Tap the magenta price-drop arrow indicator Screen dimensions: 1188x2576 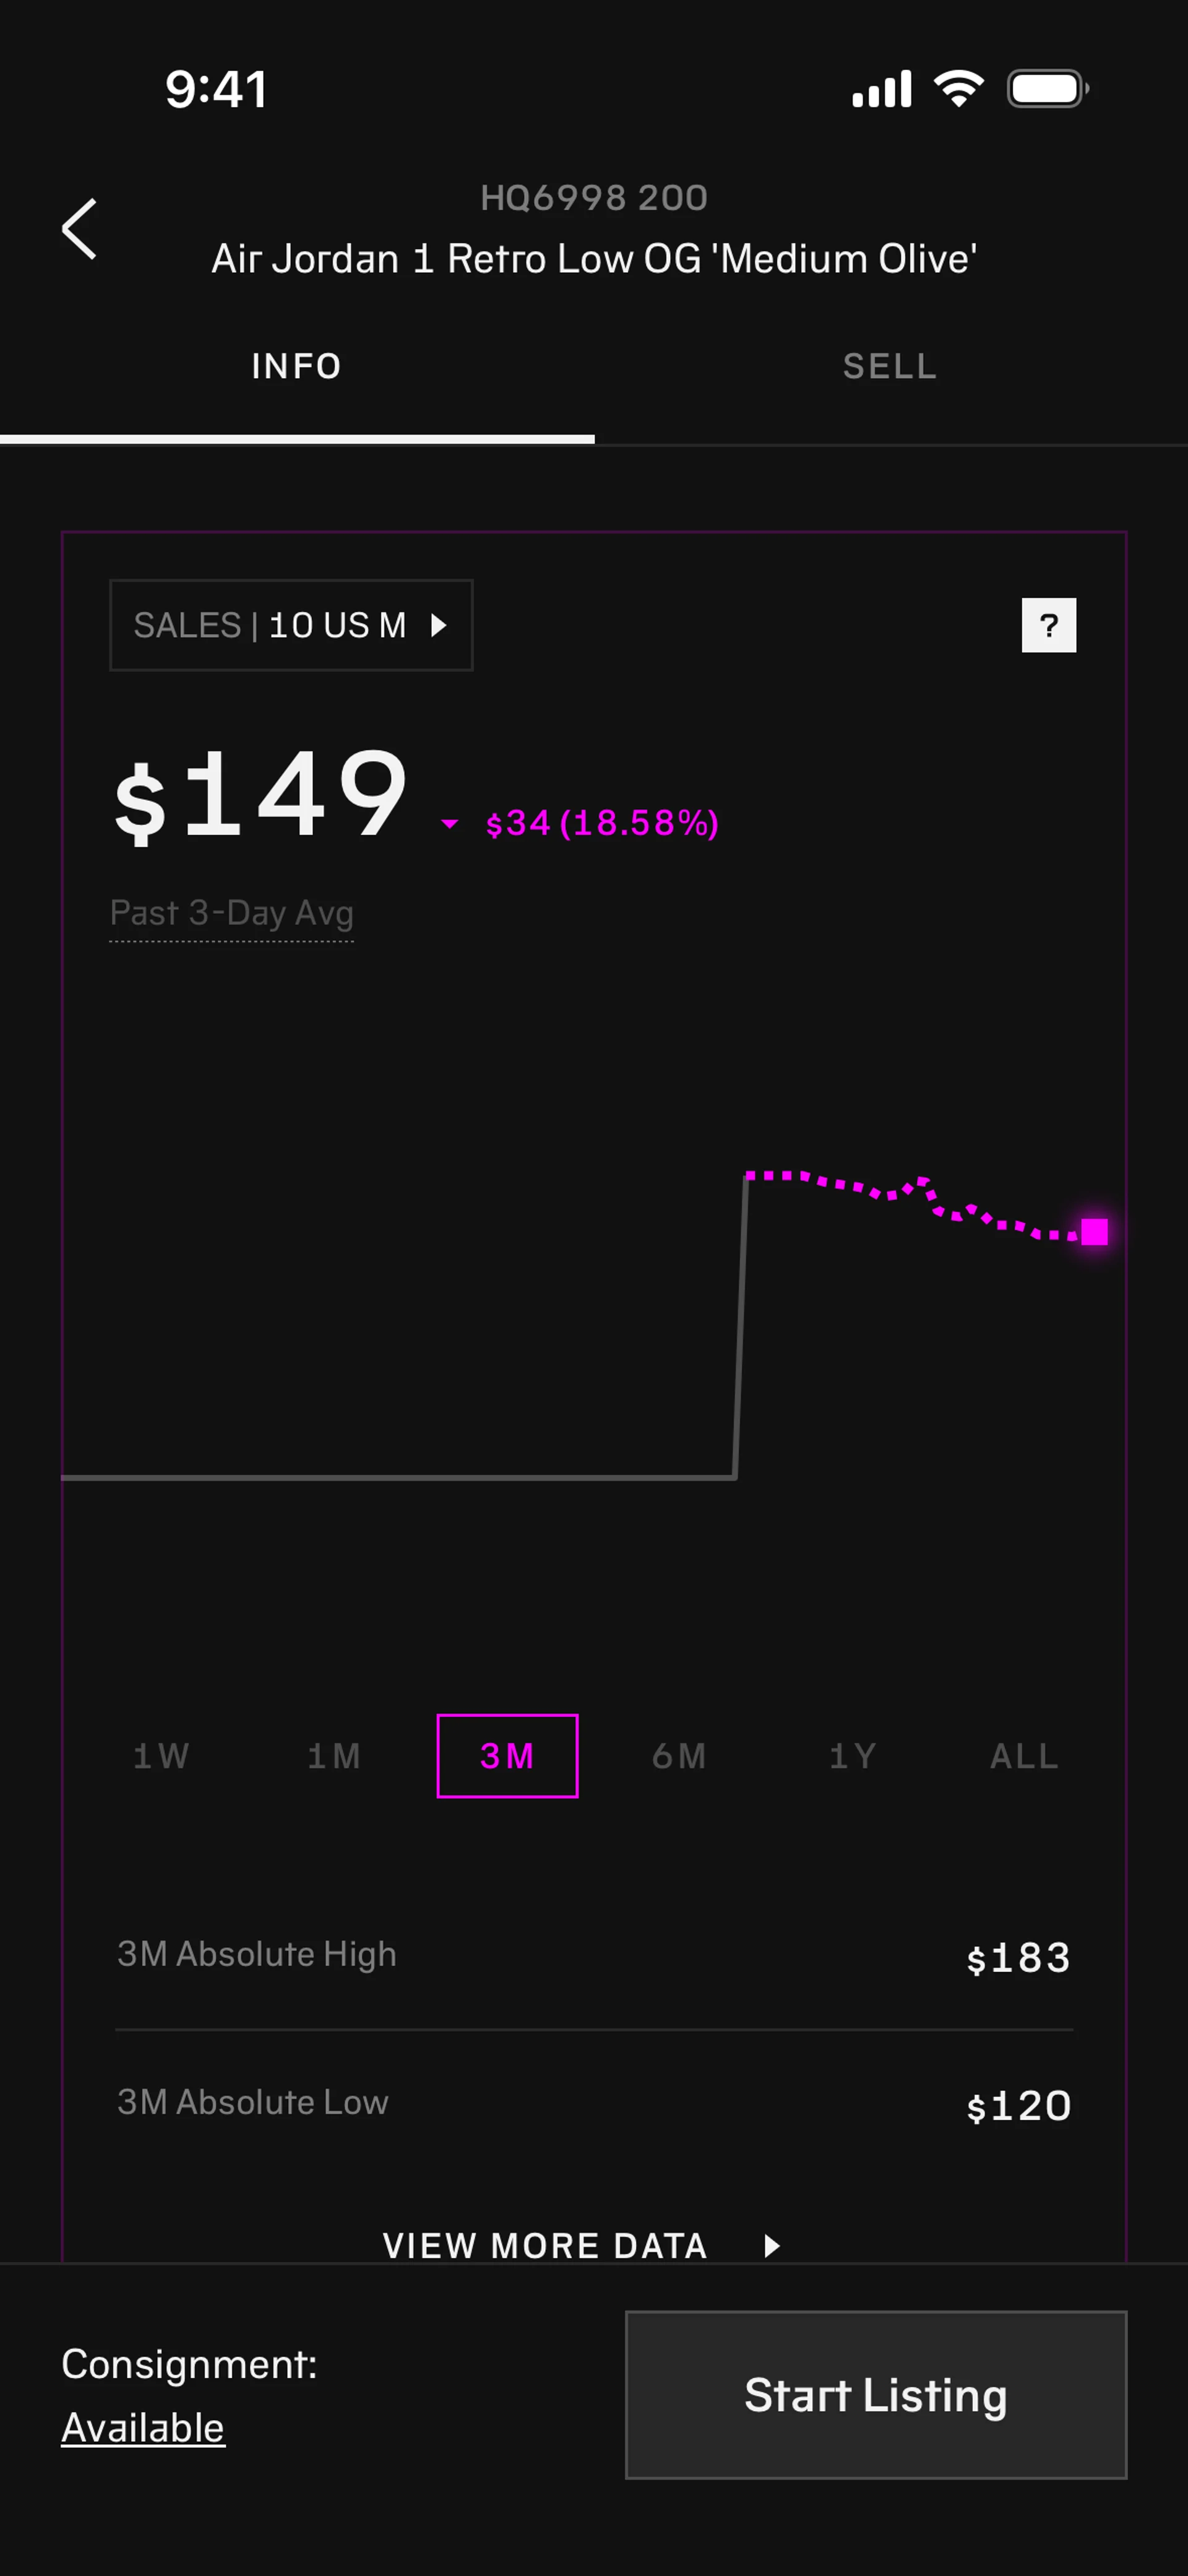pyautogui.click(x=450, y=824)
